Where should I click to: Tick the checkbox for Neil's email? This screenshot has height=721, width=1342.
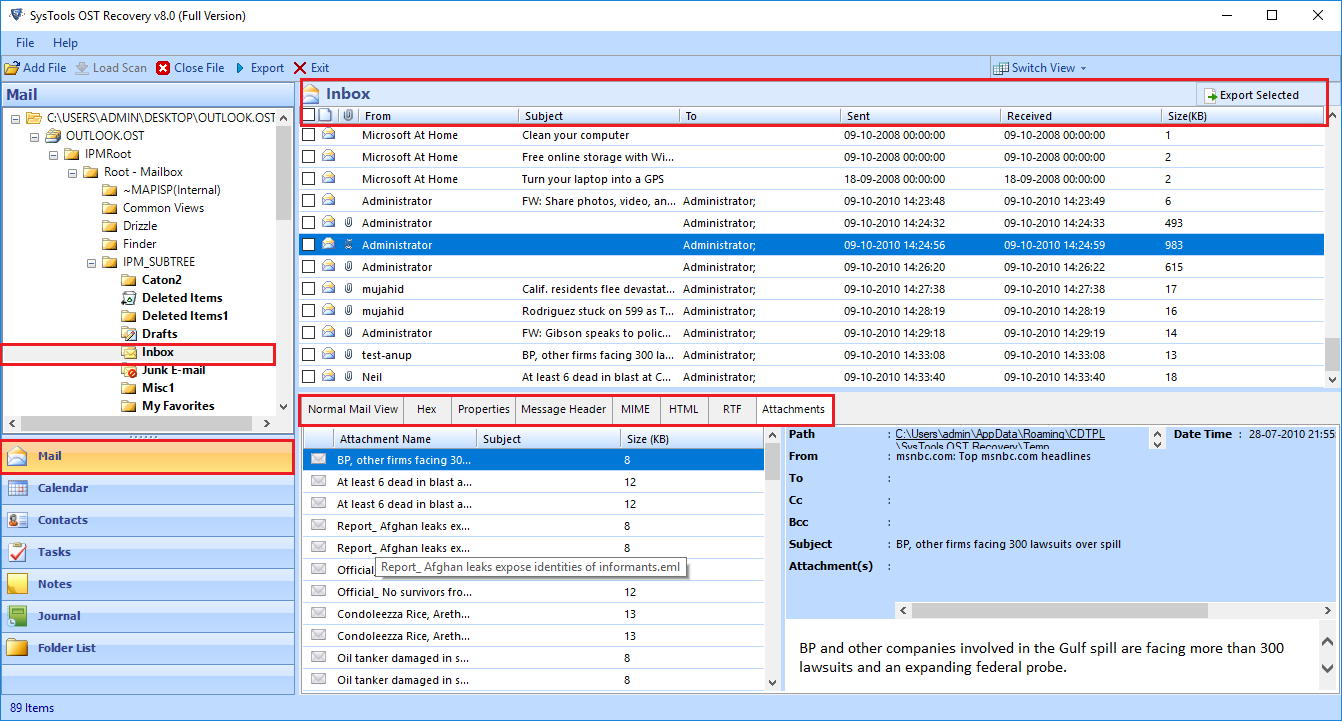pyautogui.click(x=309, y=377)
